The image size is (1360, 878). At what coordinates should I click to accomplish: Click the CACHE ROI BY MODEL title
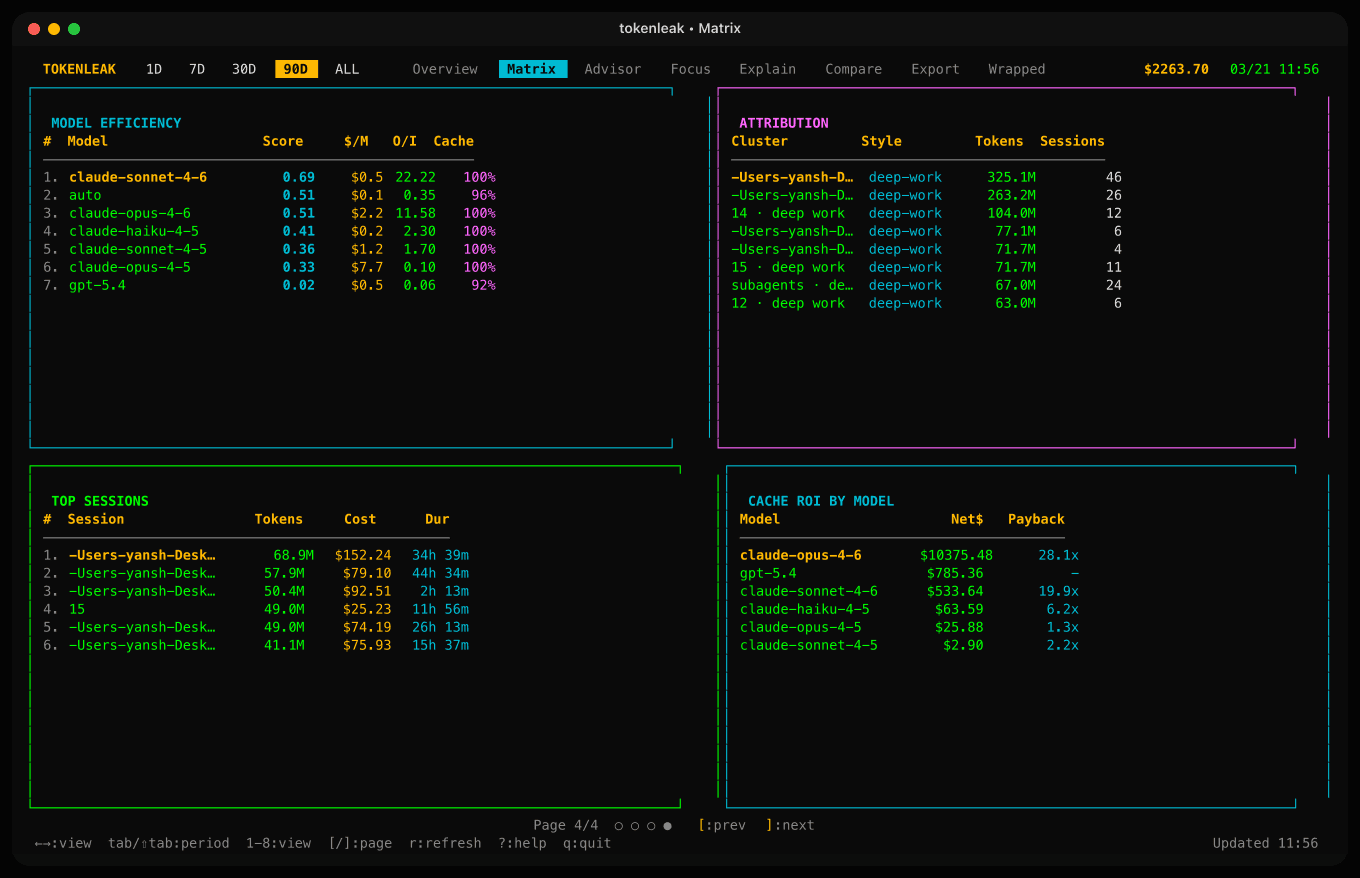pyautogui.click(x=821, y=501)
